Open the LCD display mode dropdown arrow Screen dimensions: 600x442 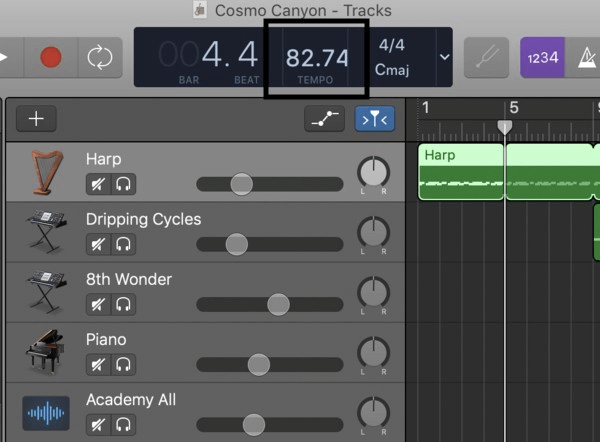(444, 57)
